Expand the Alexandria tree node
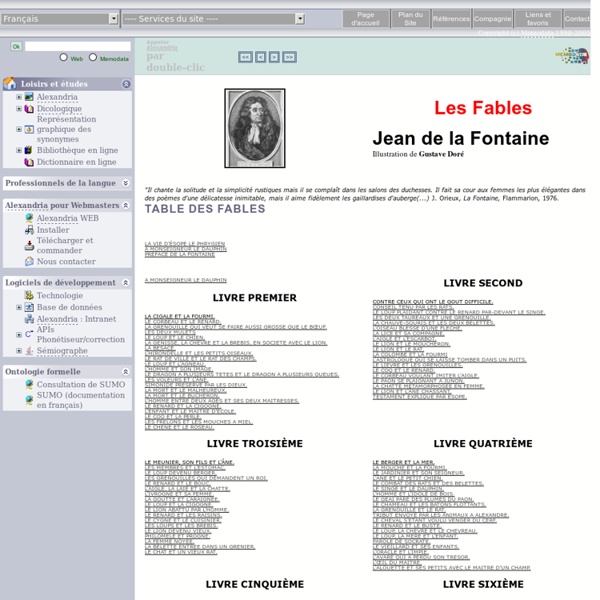Image resolution: width=600 pixels, height=600 pixels. [x=19, y=97]
